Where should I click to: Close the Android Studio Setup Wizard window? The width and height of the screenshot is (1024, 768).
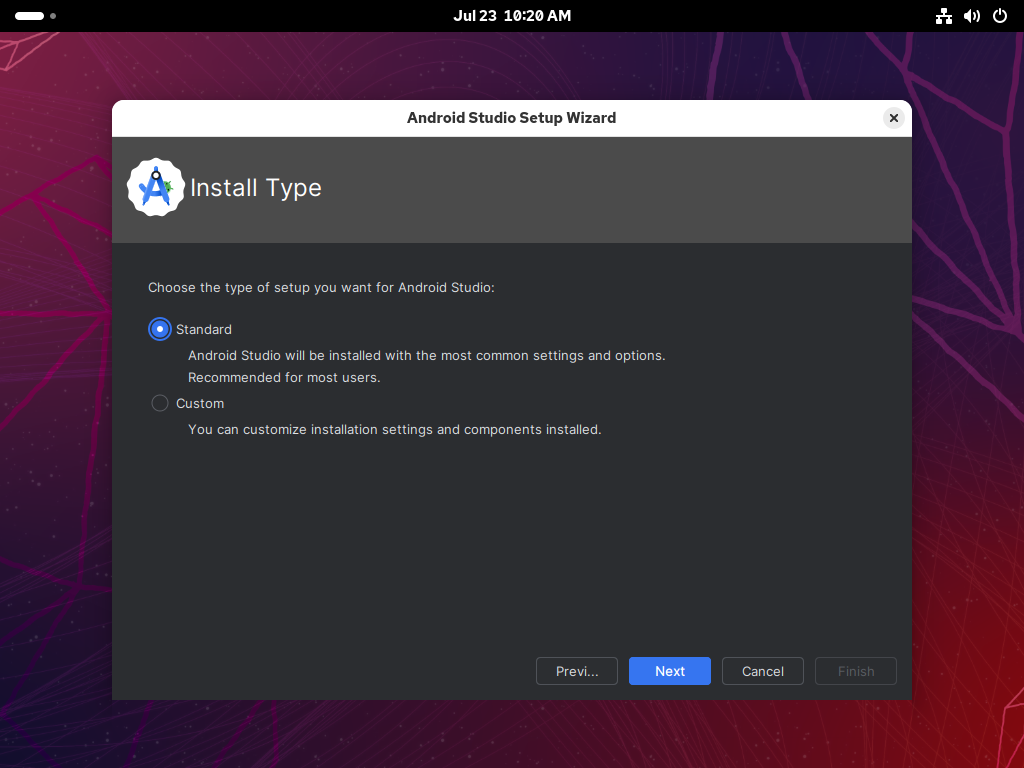(893, 118)
